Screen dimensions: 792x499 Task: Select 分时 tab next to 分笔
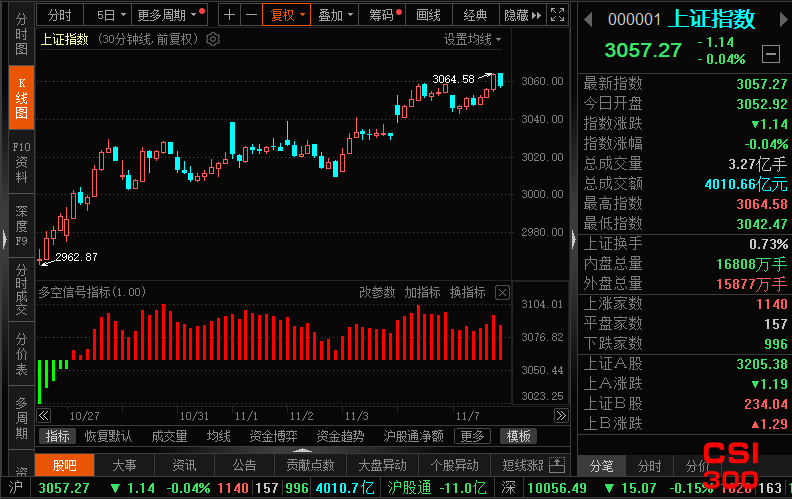pyautogui.click(x=650, y=466)
